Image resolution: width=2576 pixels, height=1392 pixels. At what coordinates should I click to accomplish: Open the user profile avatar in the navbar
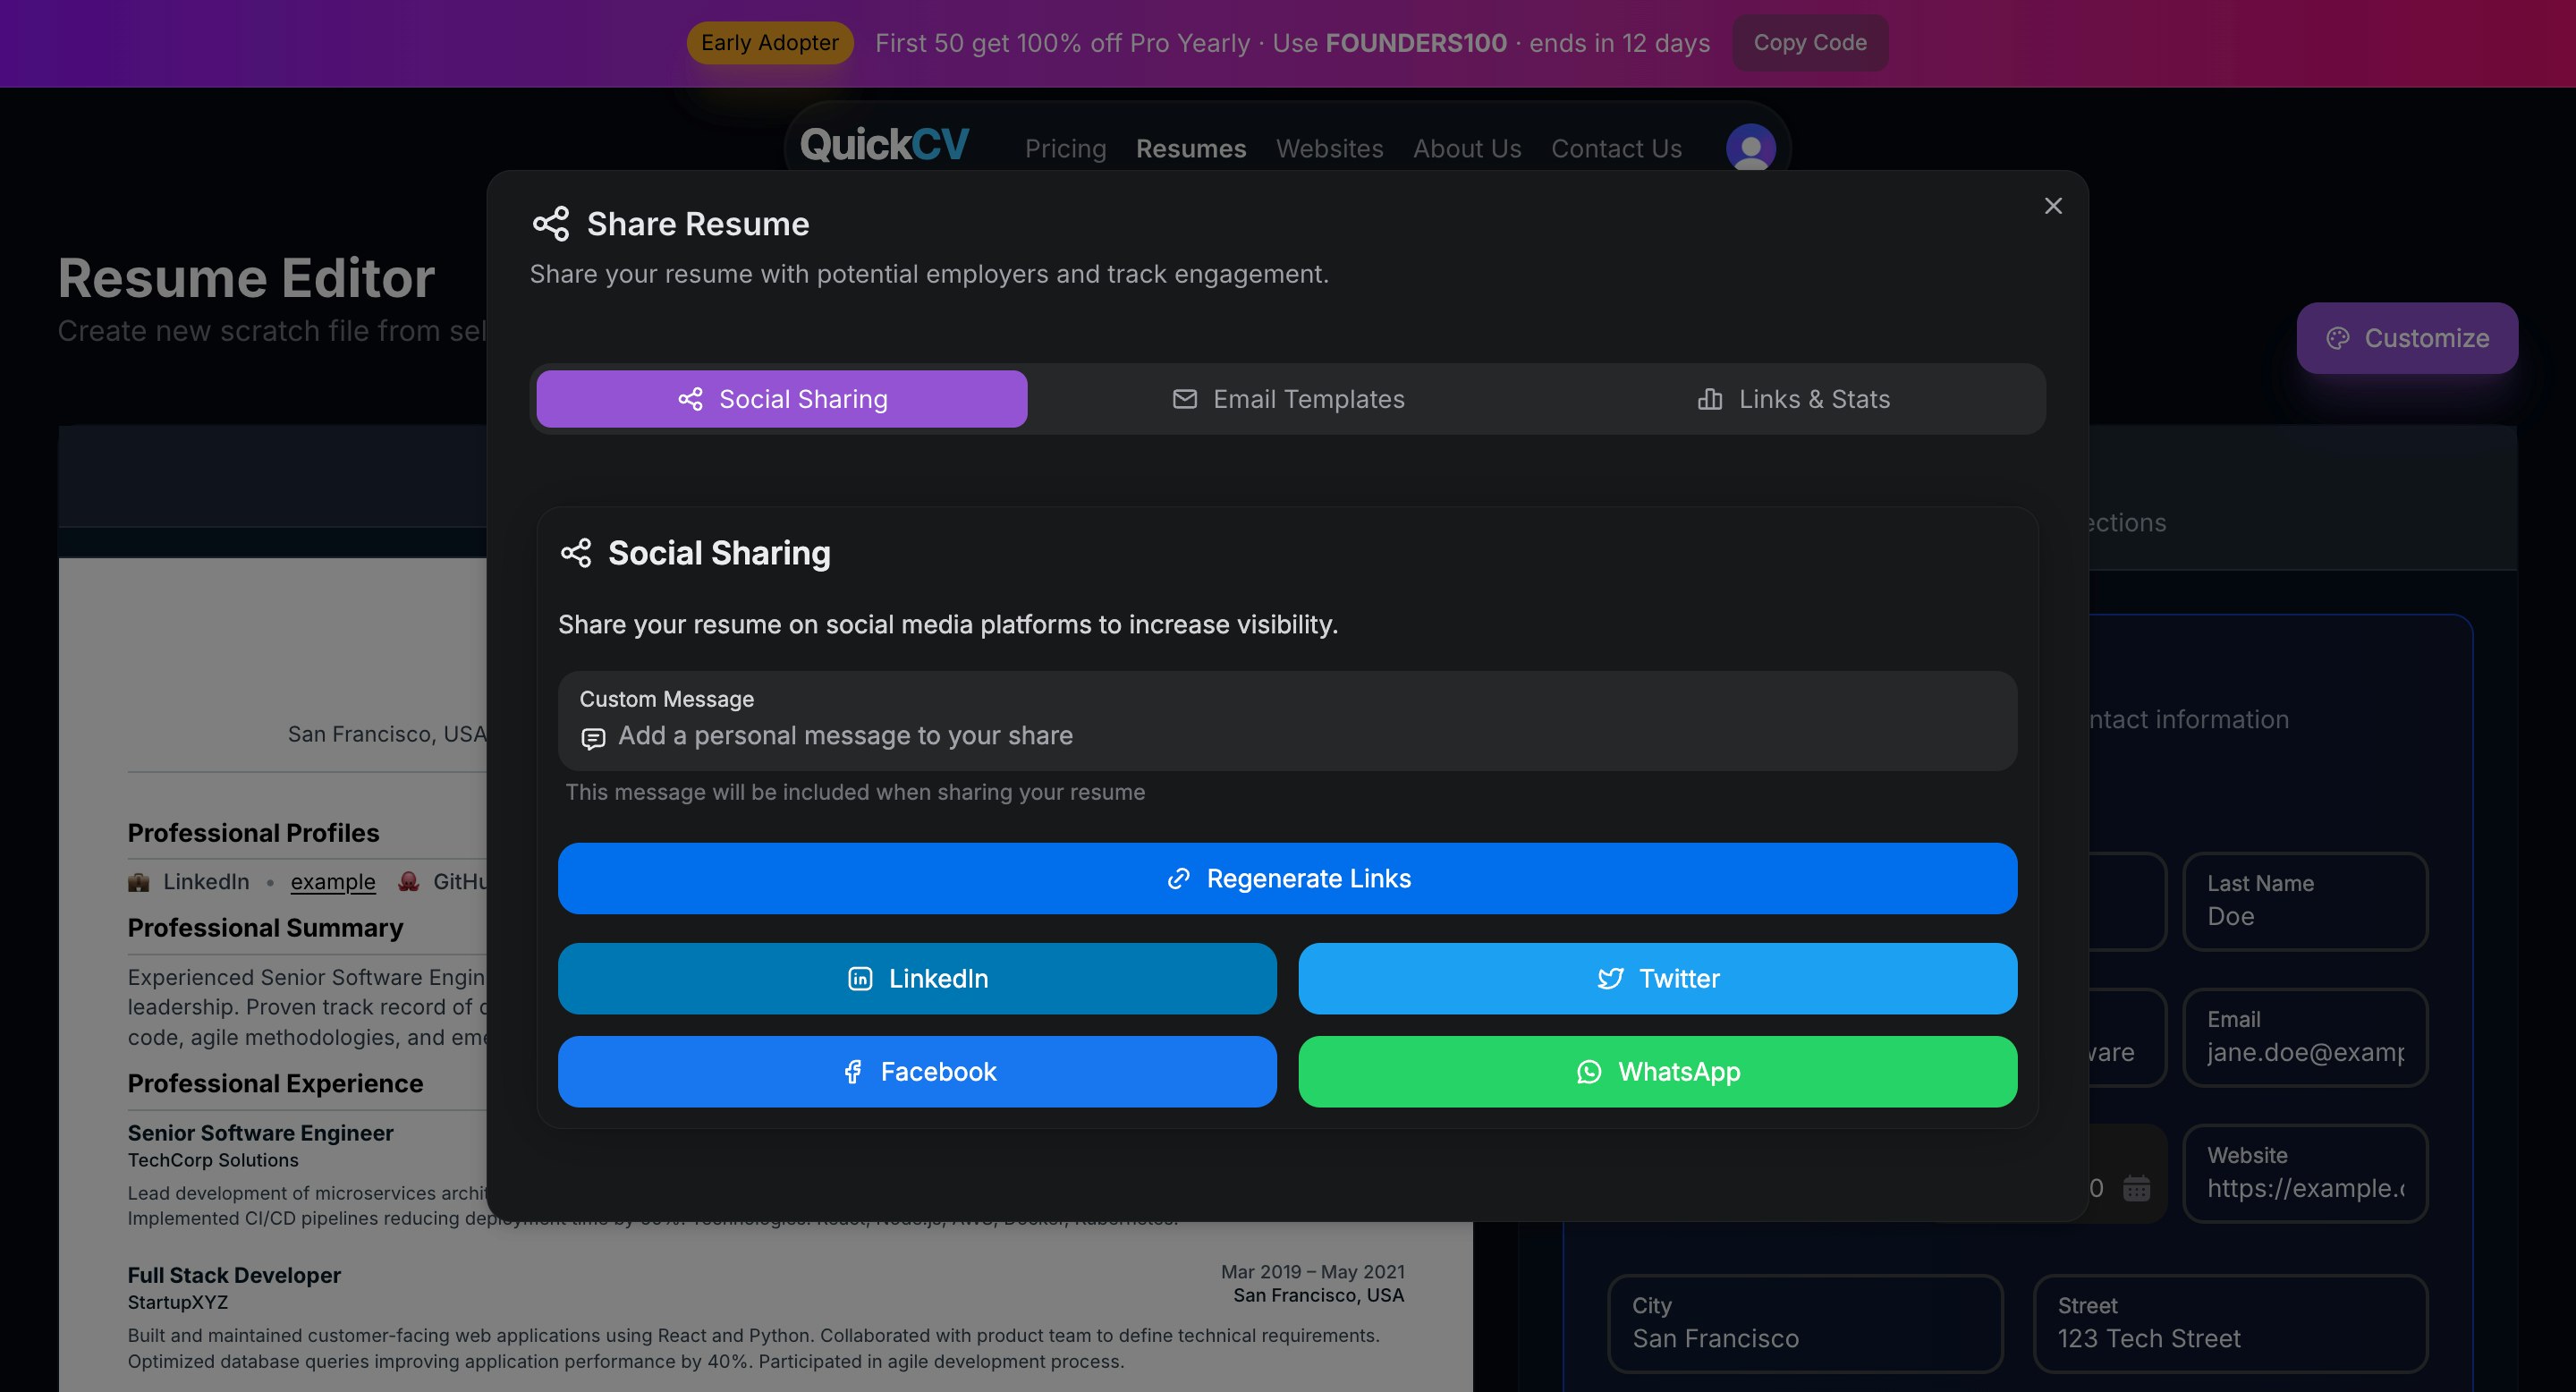1750,148
